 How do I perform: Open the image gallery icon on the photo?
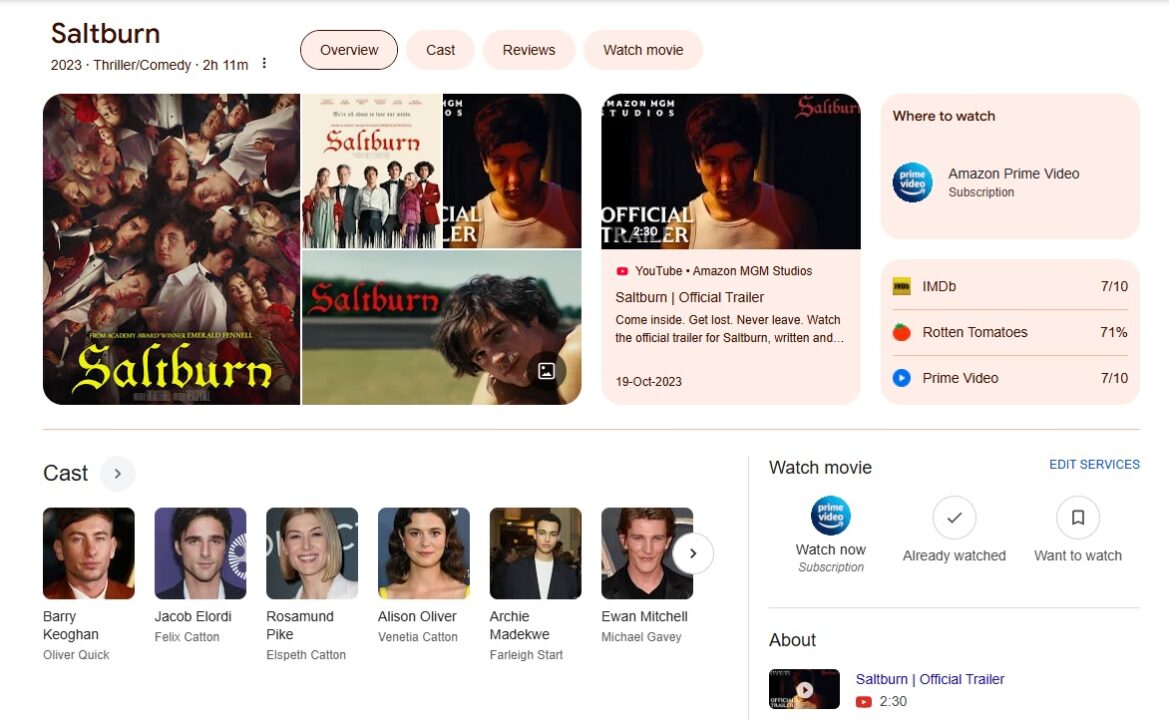coord(546,370)
